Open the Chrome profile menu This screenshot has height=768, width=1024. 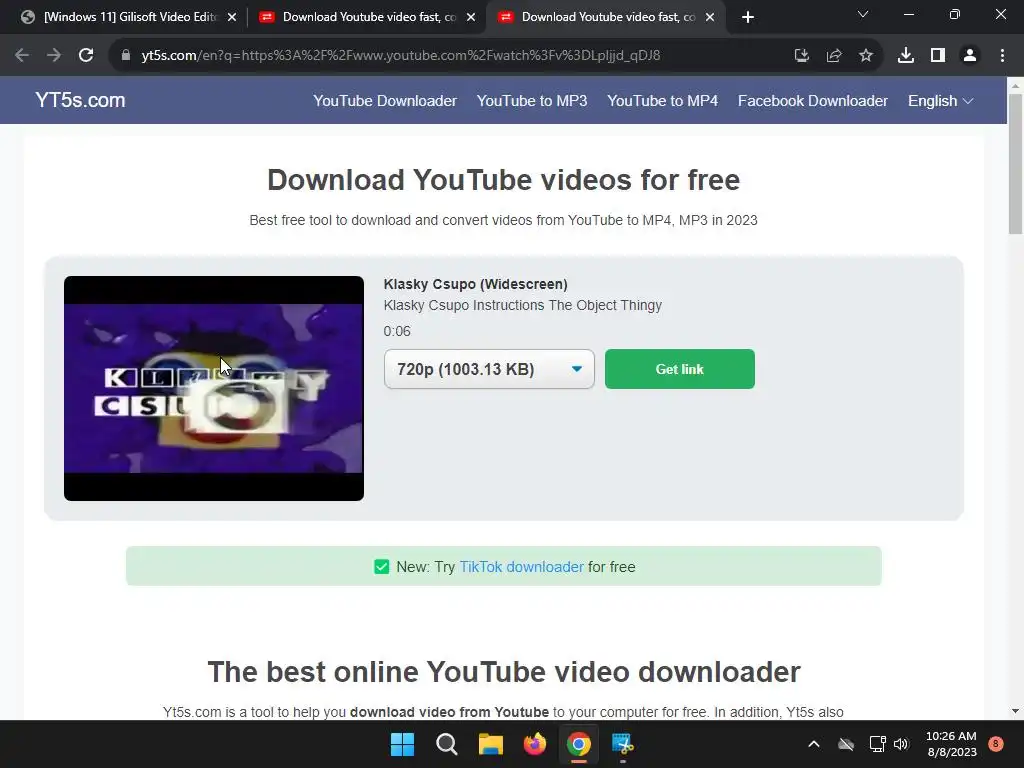point(970,56)
